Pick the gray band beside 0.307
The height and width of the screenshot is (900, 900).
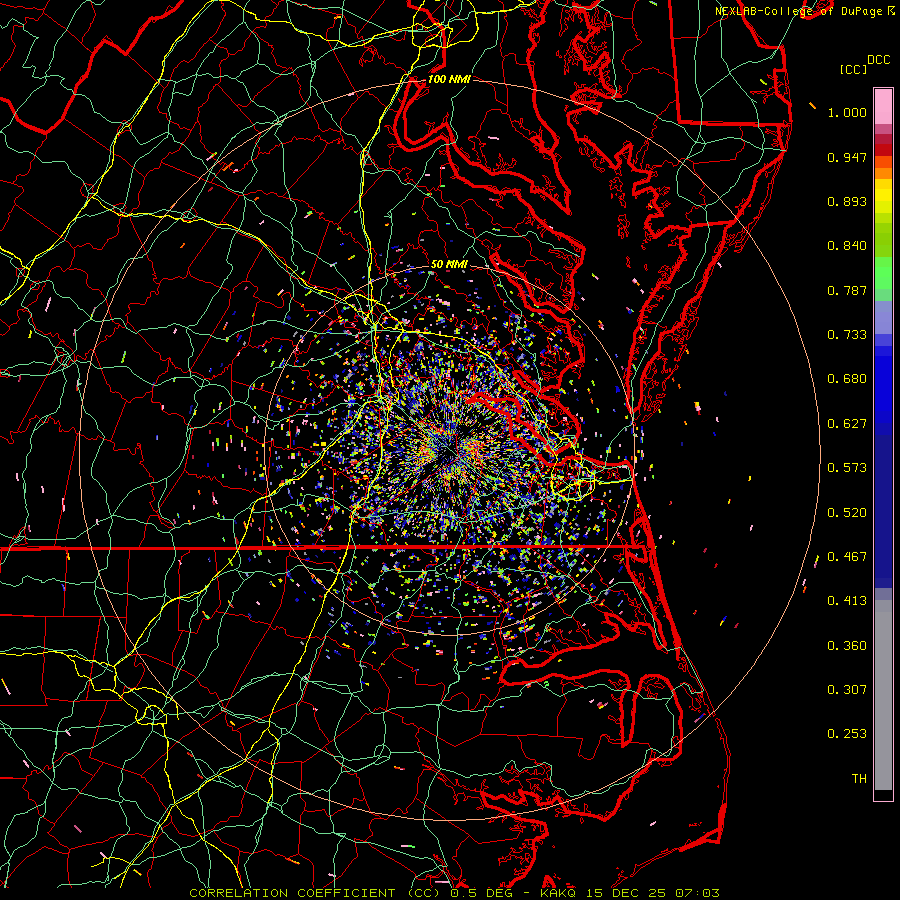pos(883,695)
